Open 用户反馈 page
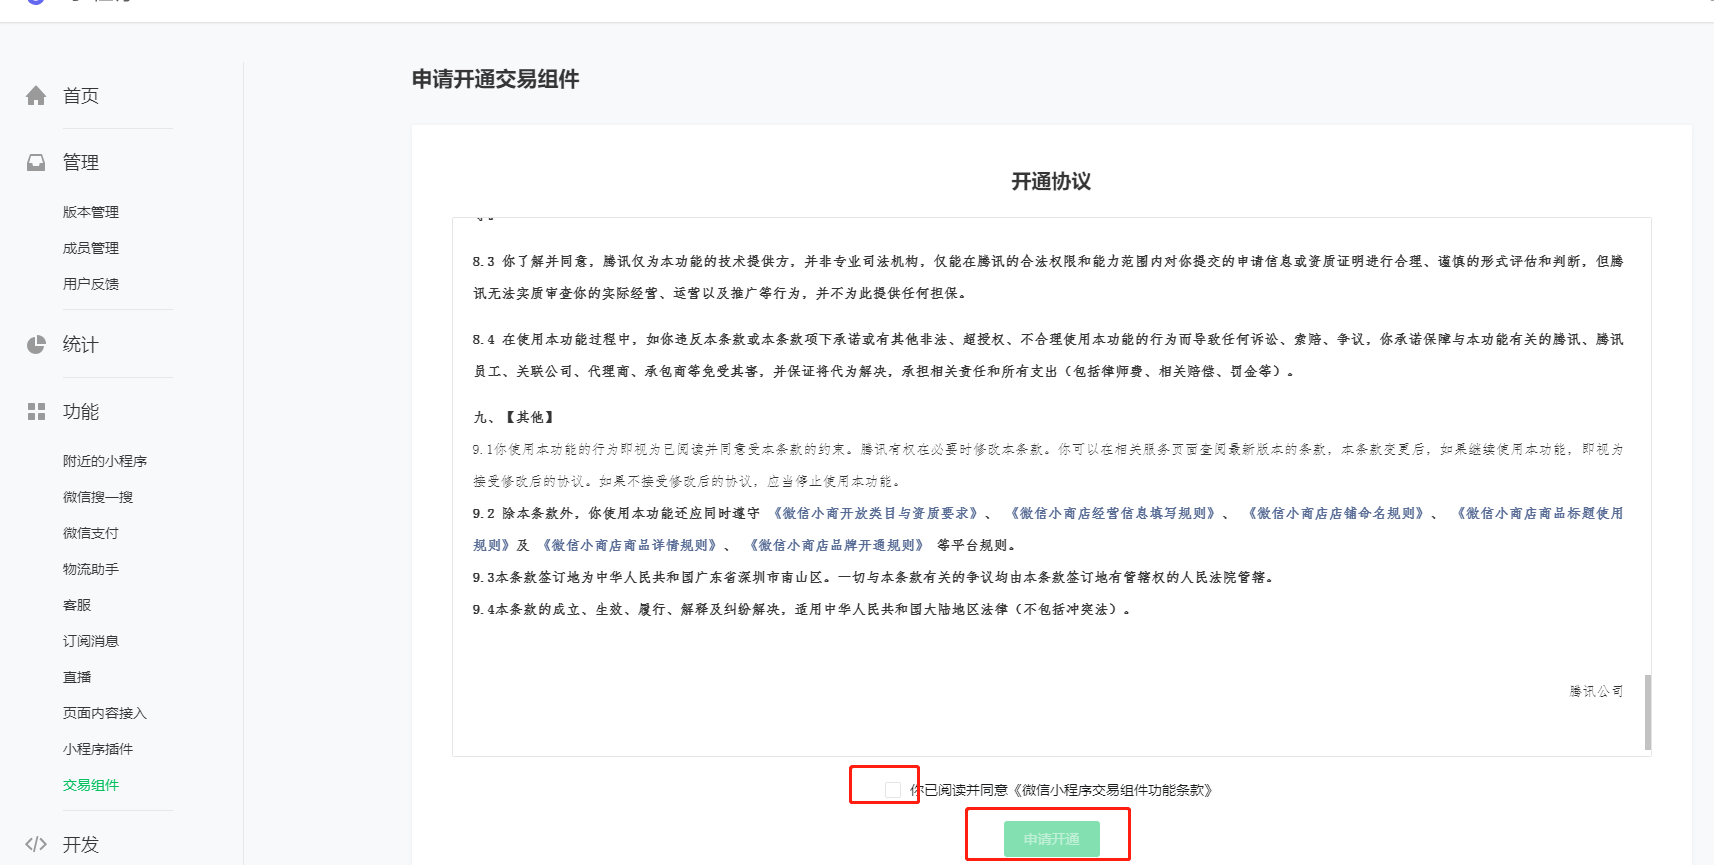The image size is (1714, 865). [91, 284]
